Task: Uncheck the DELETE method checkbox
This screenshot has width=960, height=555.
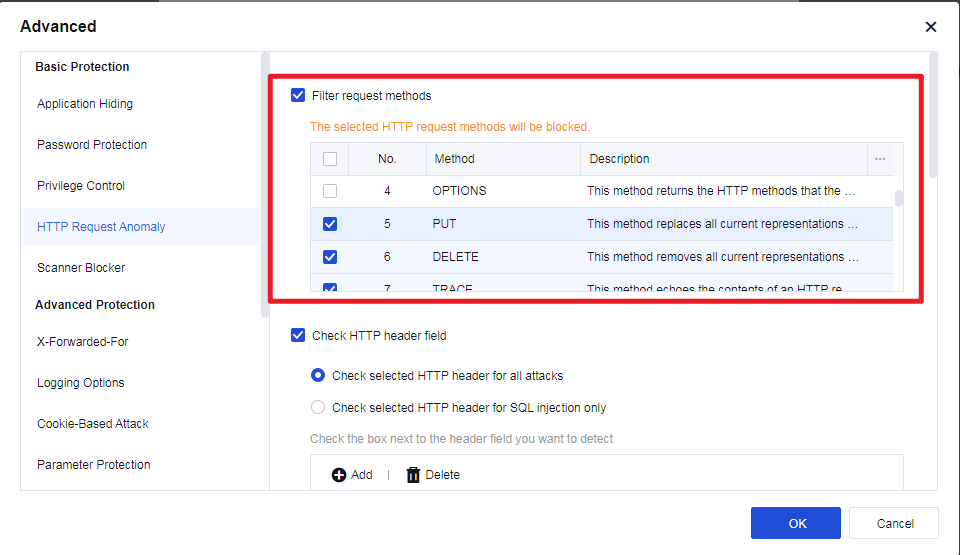Action: 330,257
